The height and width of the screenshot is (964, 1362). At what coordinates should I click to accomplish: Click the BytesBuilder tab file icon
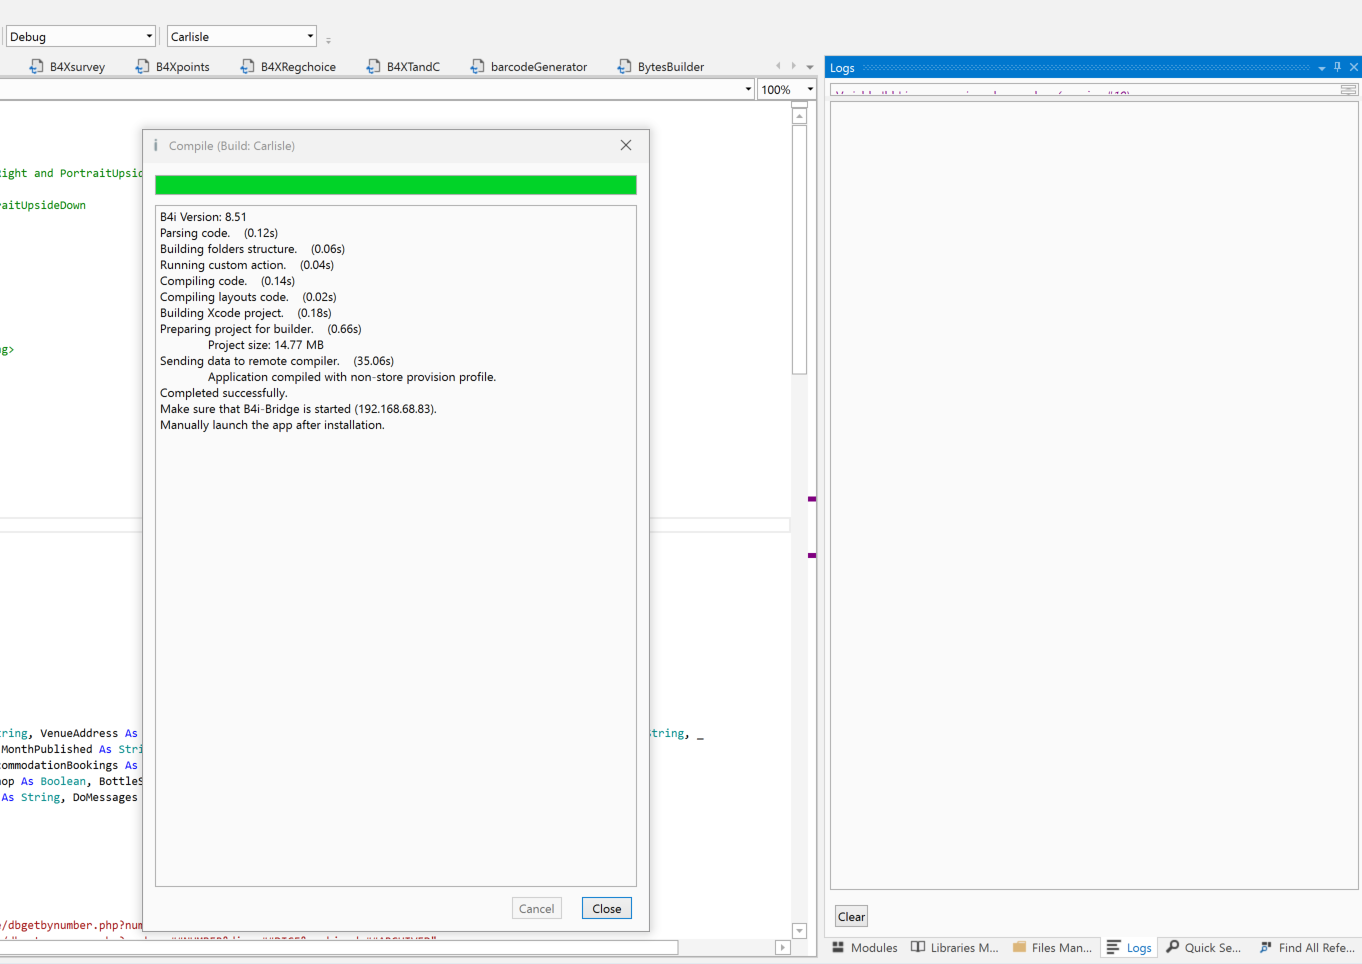tap(625, 67)
